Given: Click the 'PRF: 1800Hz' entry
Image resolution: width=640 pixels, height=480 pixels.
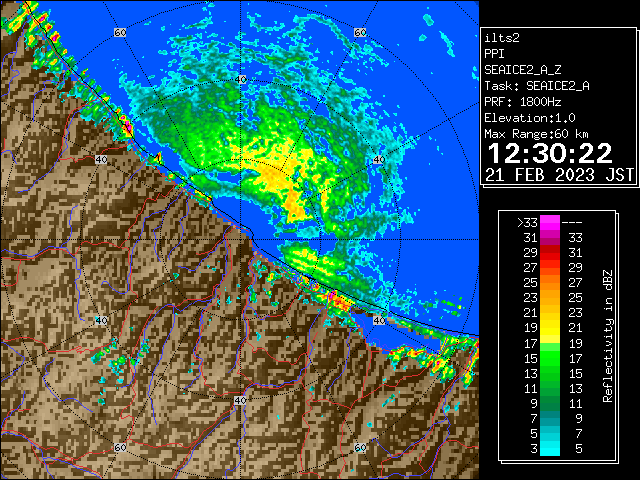Looking at the screenshot, I should pyautogui.click(x=522, y=102).
